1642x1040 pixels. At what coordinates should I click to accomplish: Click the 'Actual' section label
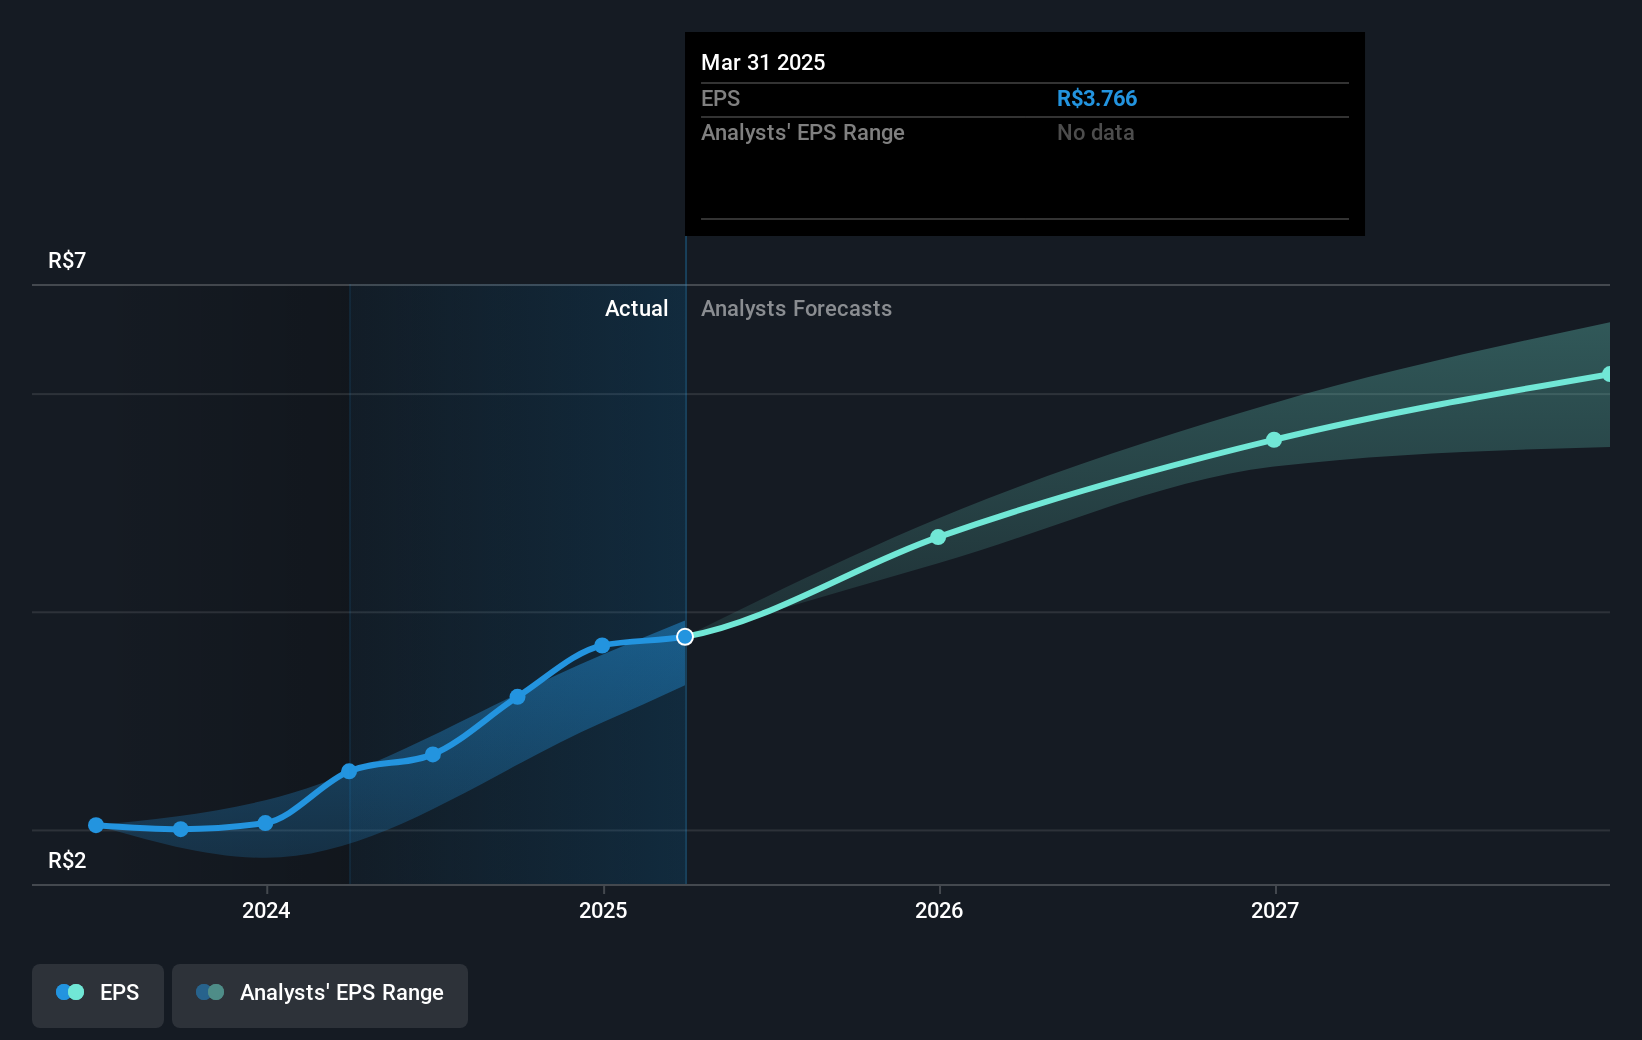tap(636, 308)
